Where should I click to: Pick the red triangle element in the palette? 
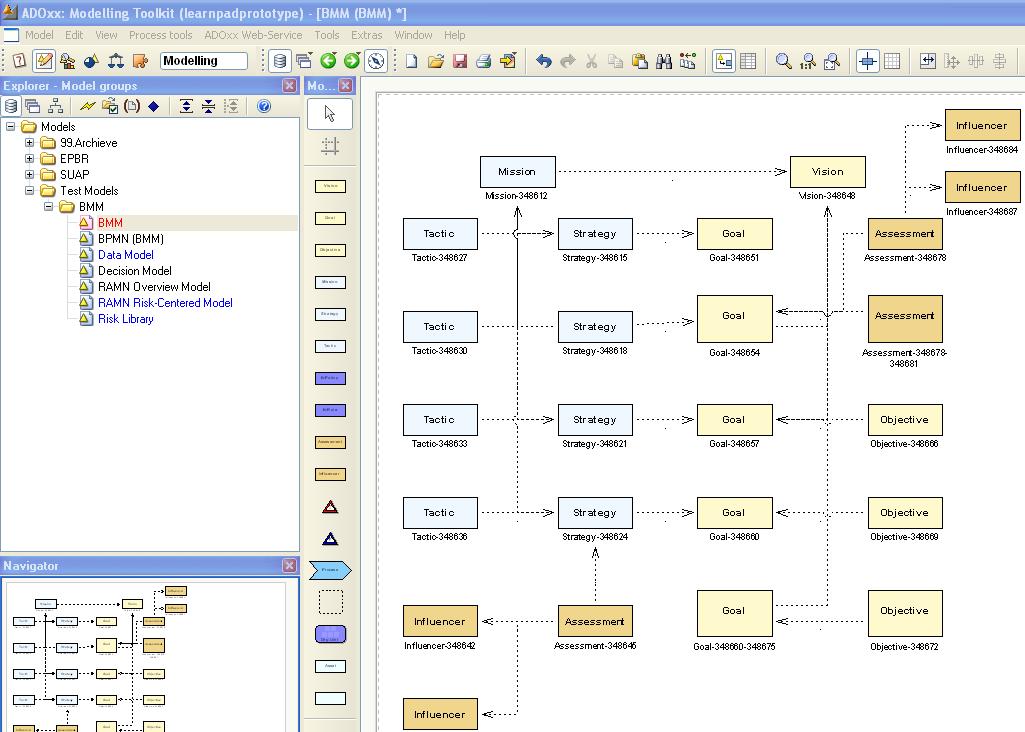(330, 507)
